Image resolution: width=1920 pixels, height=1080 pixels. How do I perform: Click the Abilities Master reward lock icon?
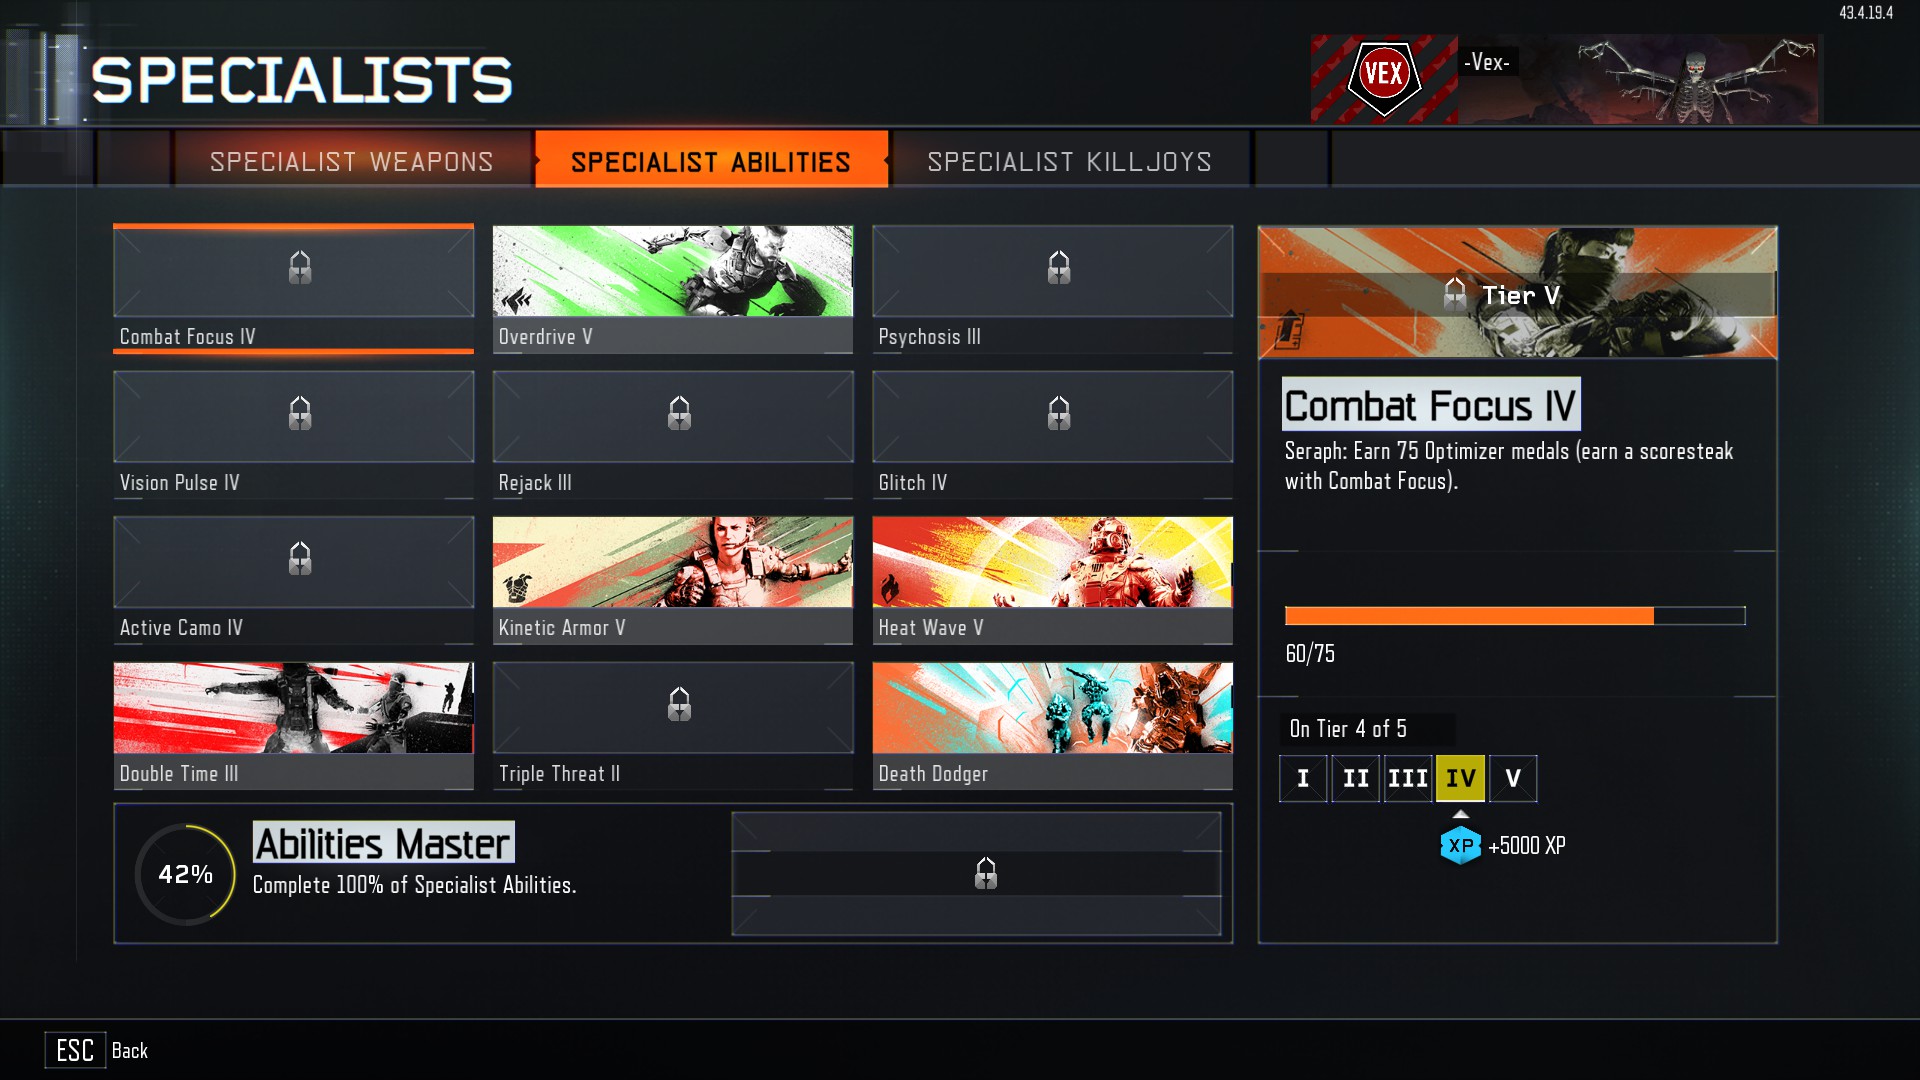[986, 873]
